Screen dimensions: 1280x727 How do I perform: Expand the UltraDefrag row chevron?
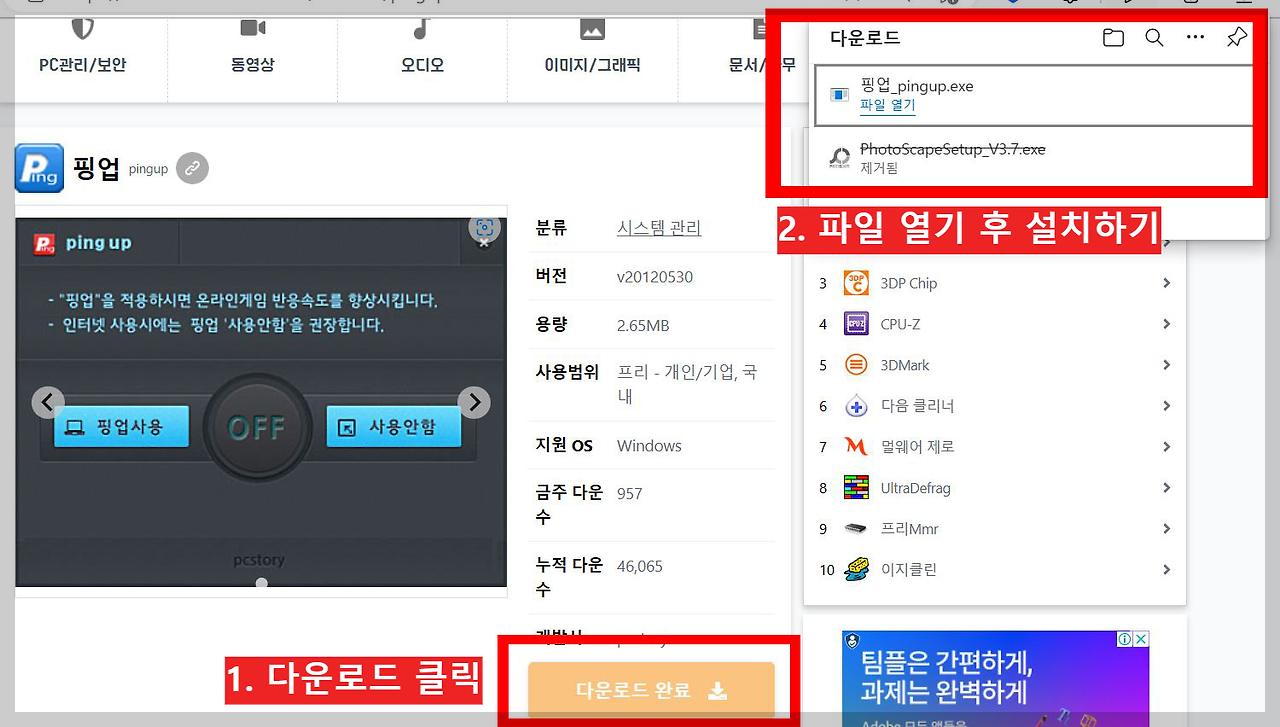[x=1166, y=488]
